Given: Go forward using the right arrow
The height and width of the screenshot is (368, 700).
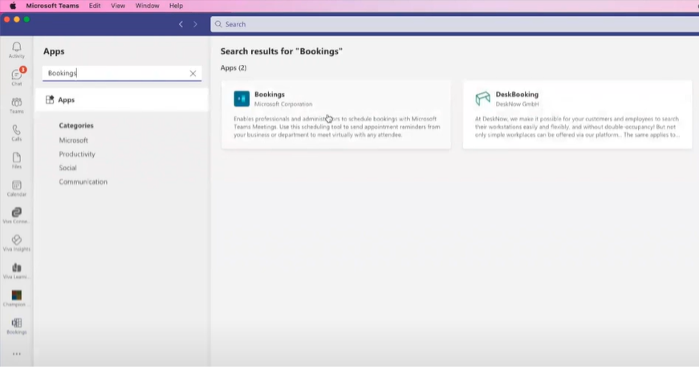Looking at the screenshot, I should (195, 25).
